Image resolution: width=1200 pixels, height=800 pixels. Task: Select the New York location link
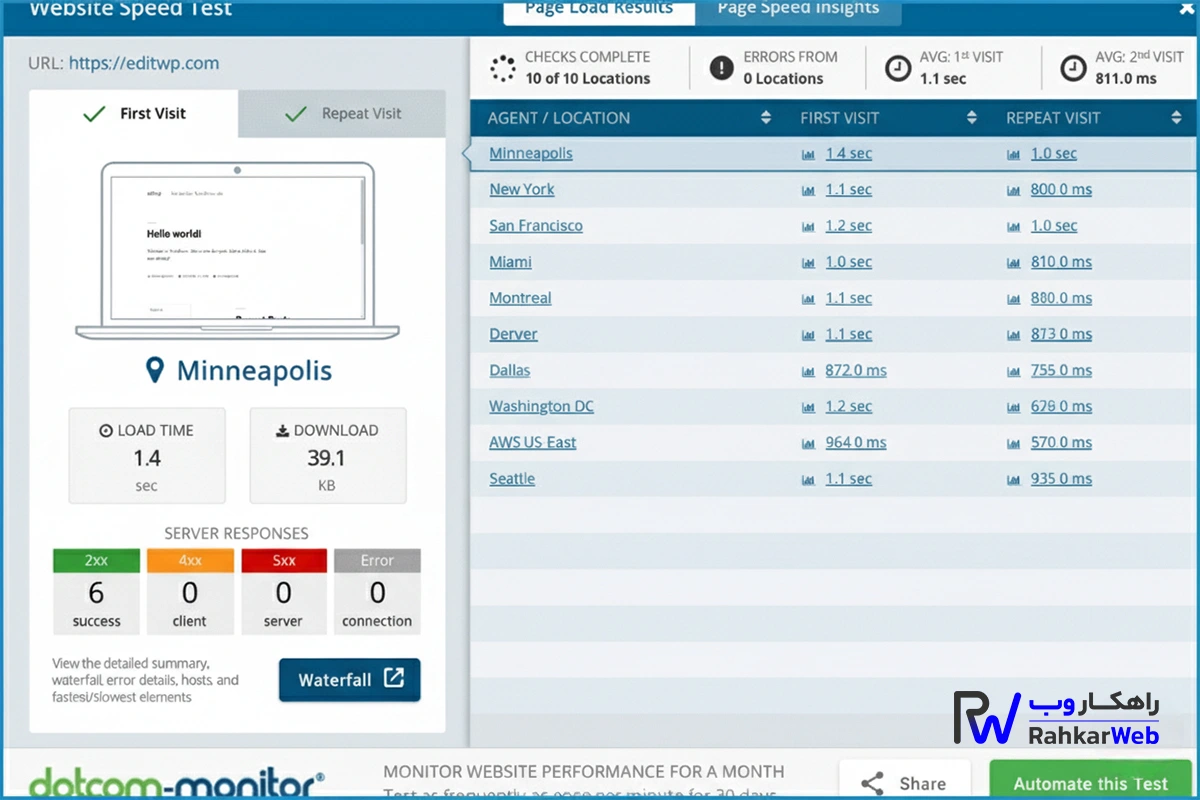522,190
